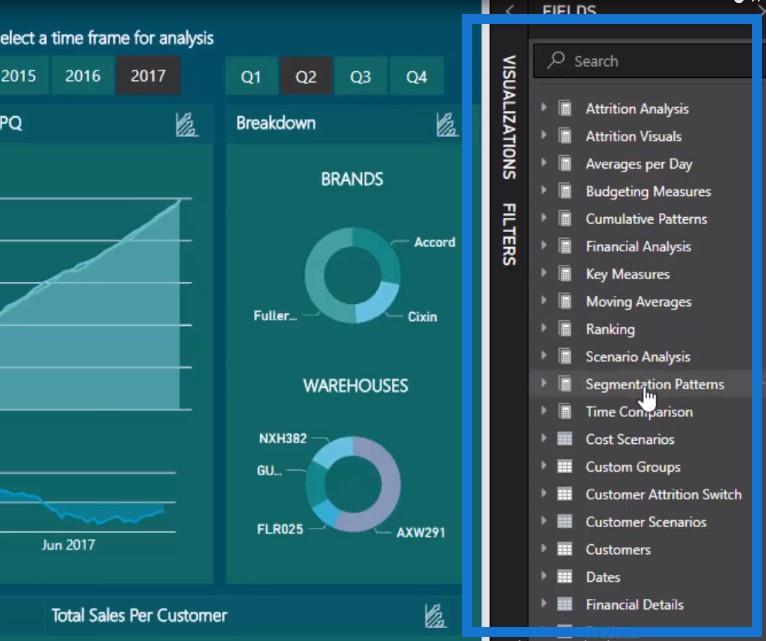This screenshot has width=766, height=641.
Task: Select the 2017 year slicer button
Action: [148, 76]
